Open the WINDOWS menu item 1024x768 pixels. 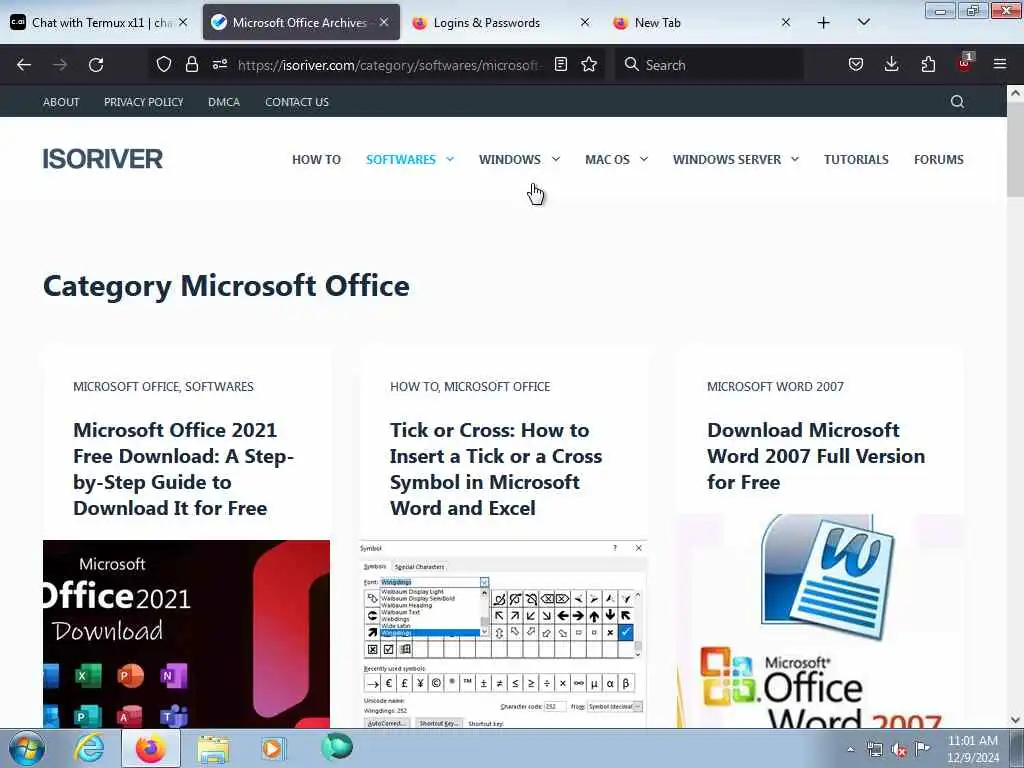(x=509, y=159)
